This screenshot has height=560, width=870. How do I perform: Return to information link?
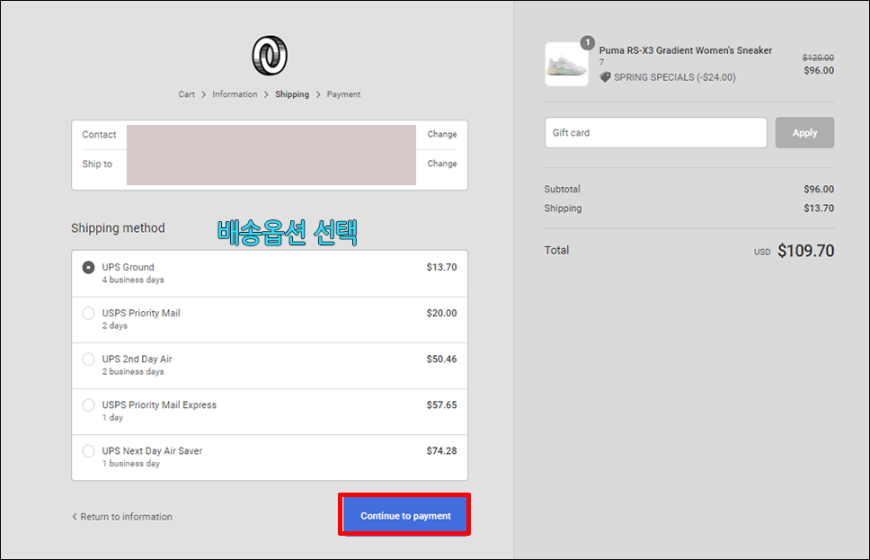pos(122,517)
